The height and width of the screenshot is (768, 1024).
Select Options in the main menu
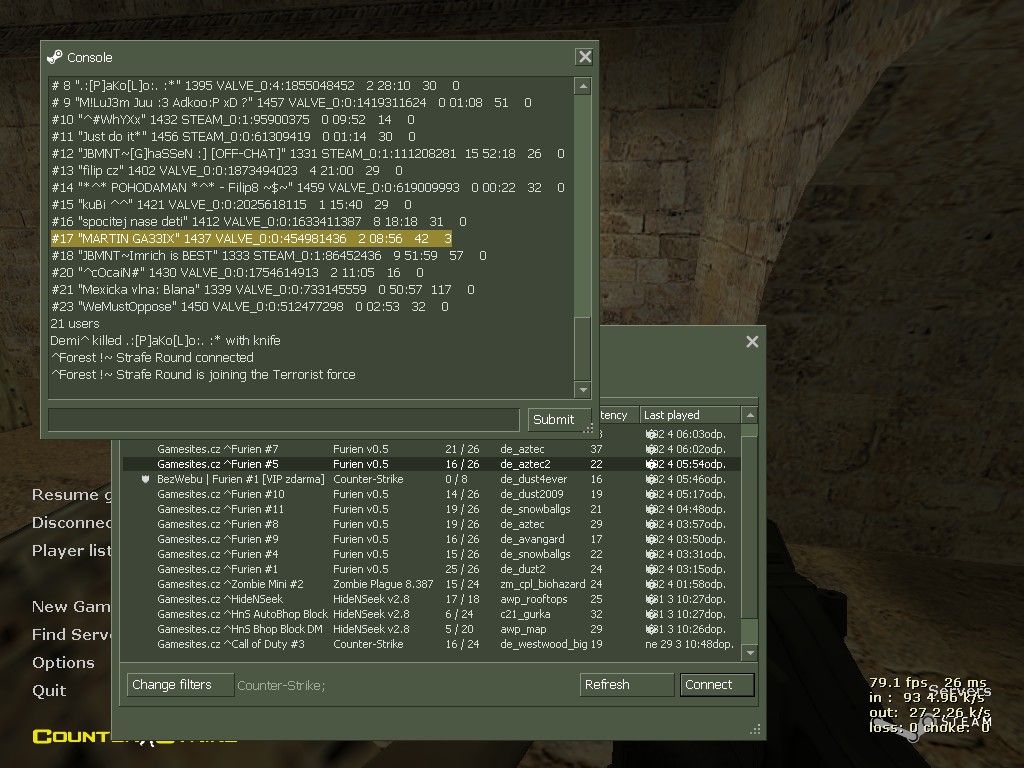(x=63, y=662)
